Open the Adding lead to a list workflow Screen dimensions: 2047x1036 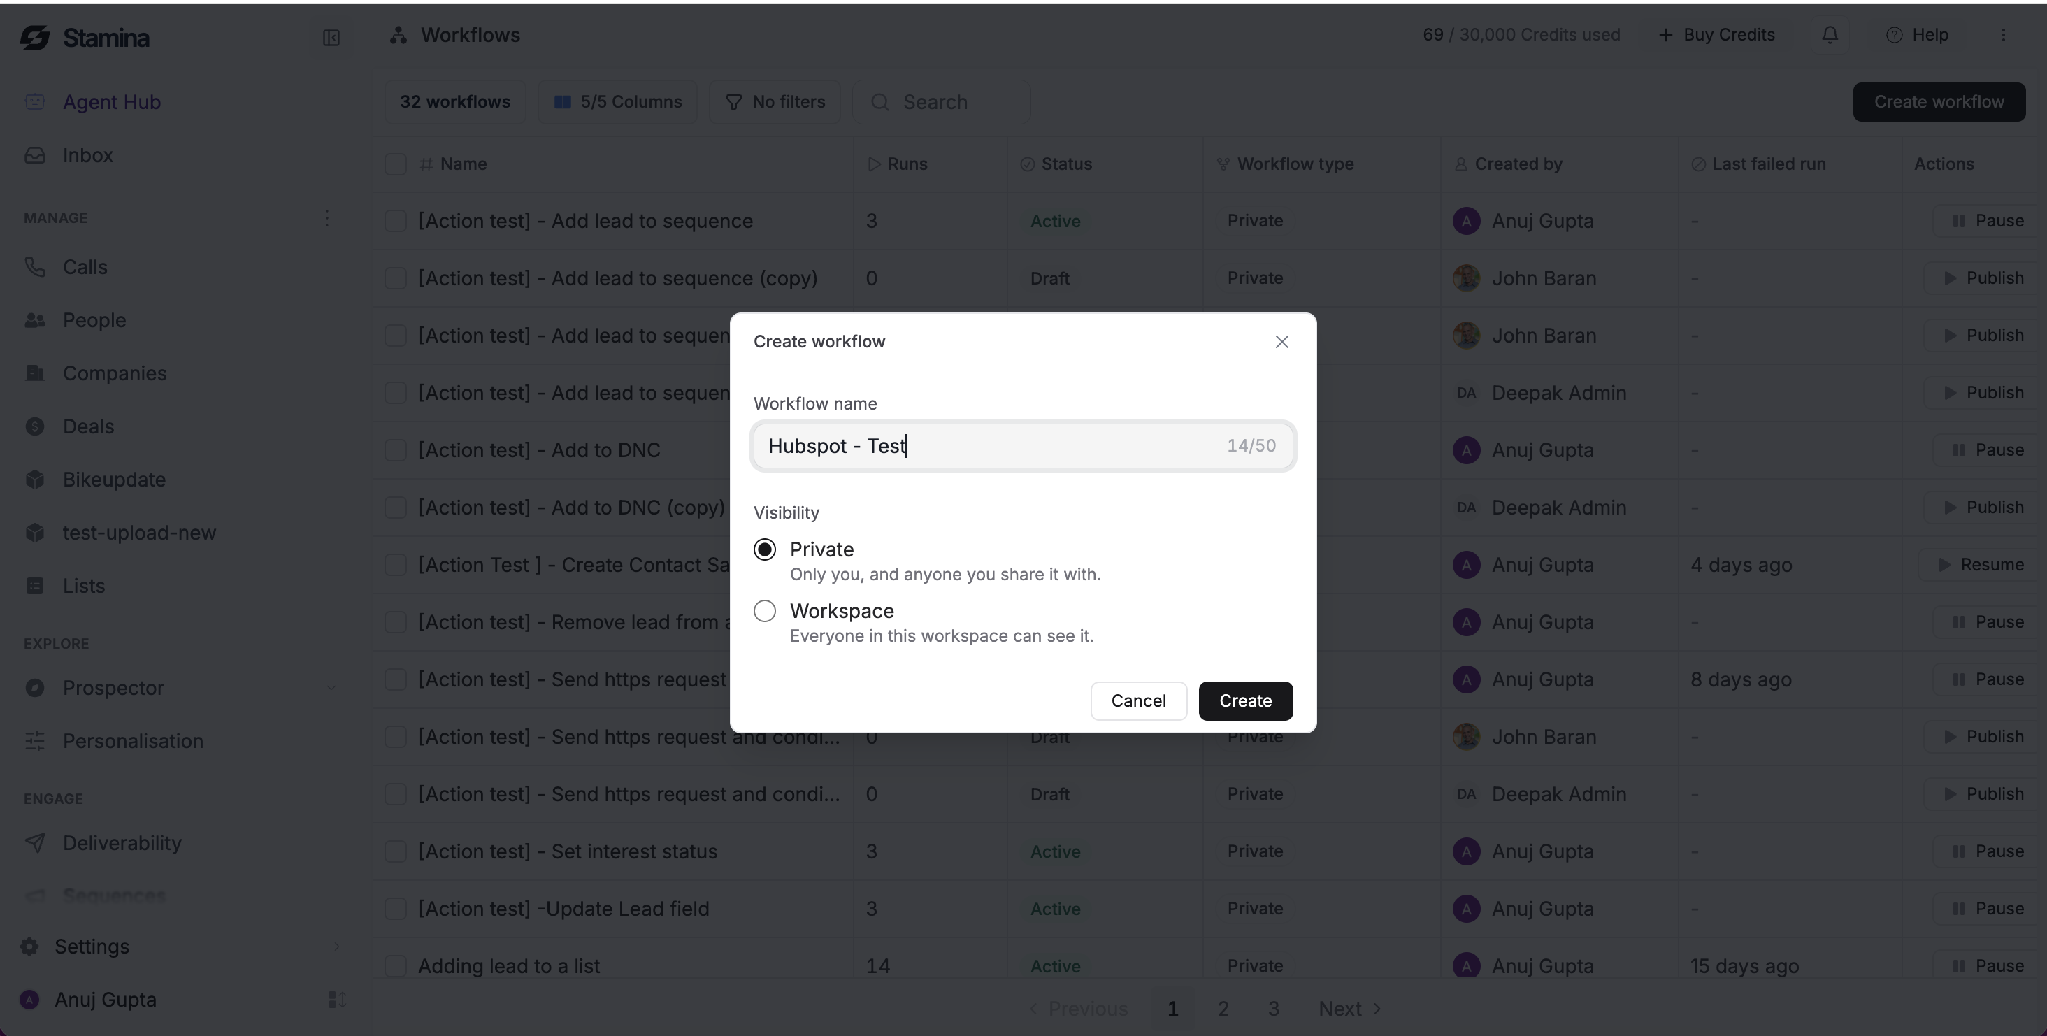[x=509, y=966]
